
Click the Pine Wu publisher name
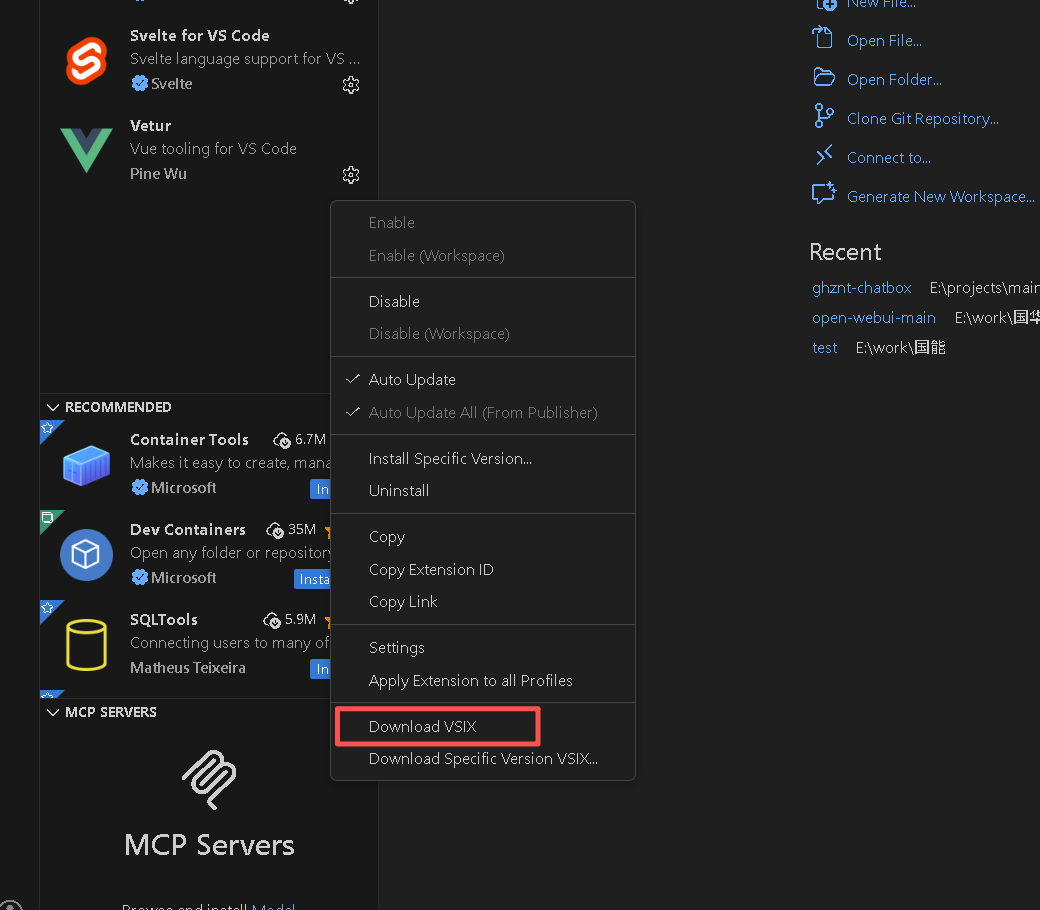pos(158,174)
